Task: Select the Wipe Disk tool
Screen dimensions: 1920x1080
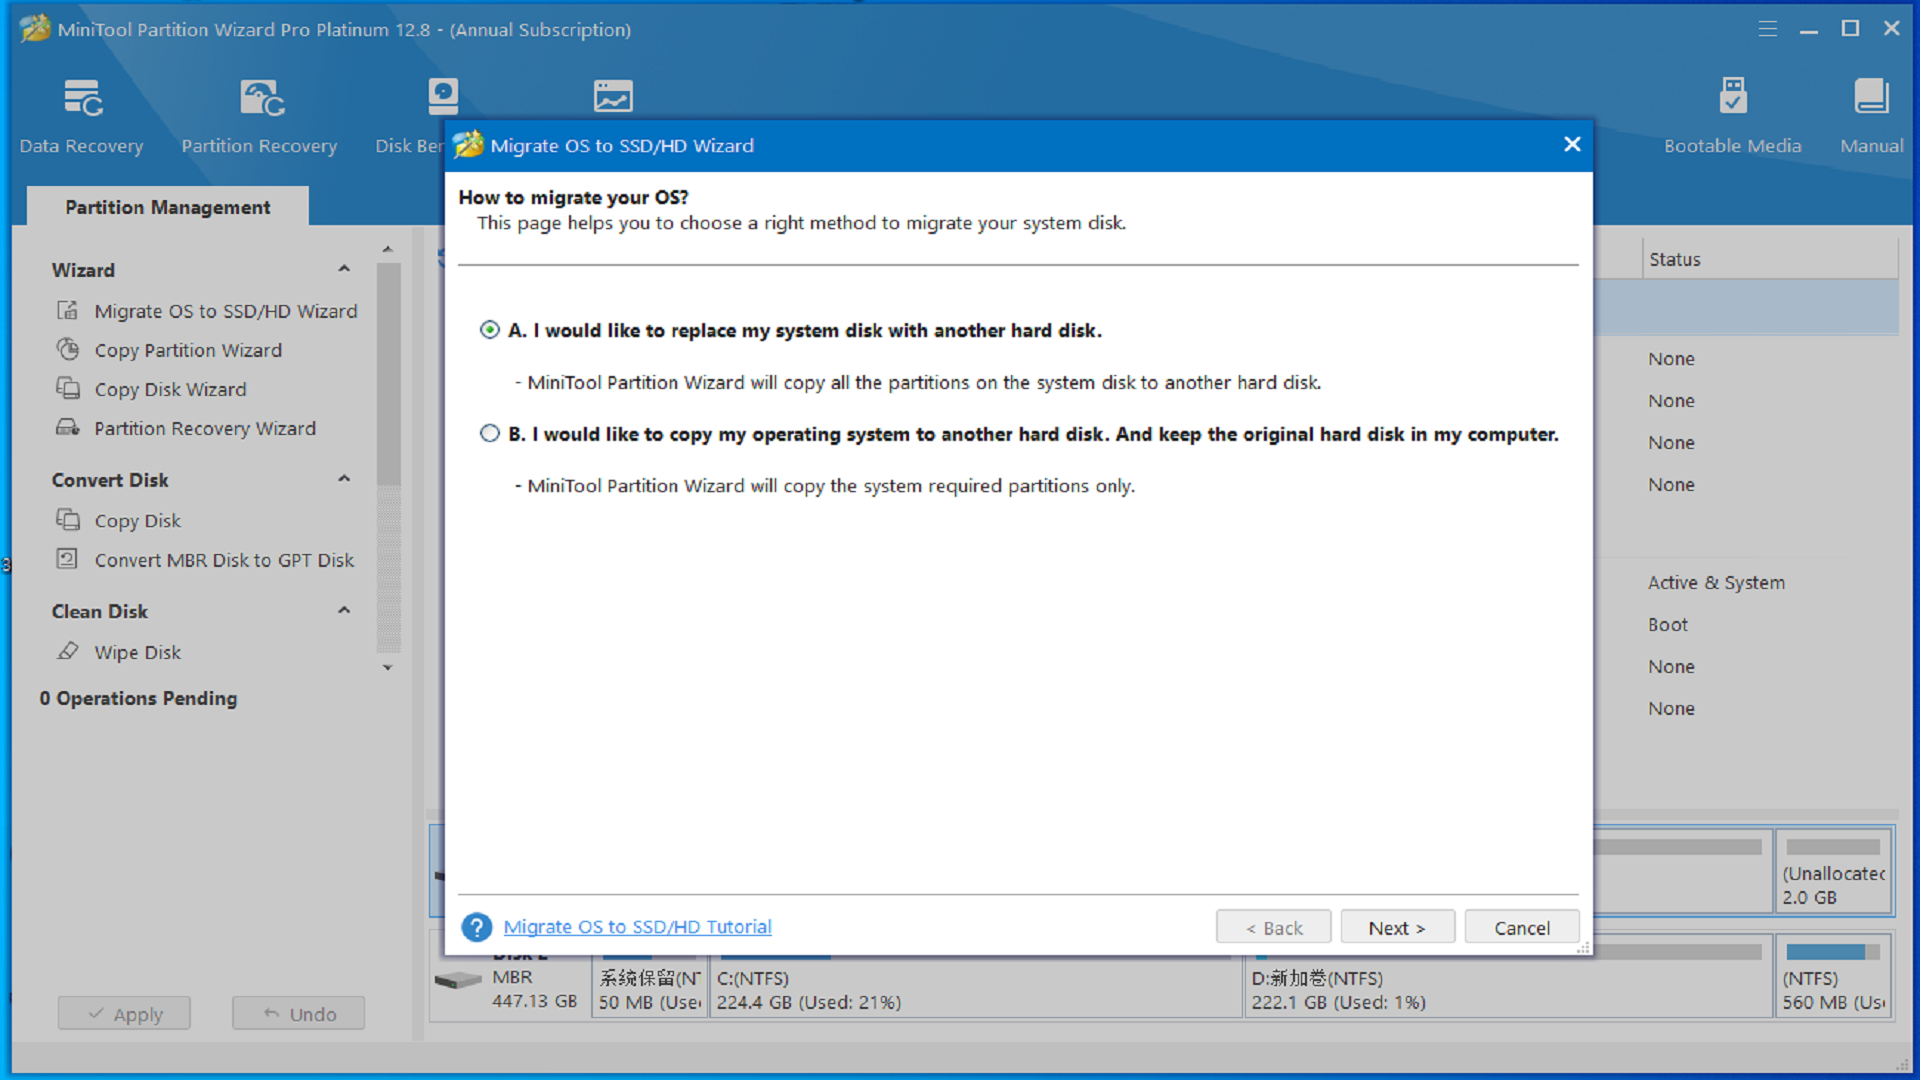Action: (x=138, y=651)
